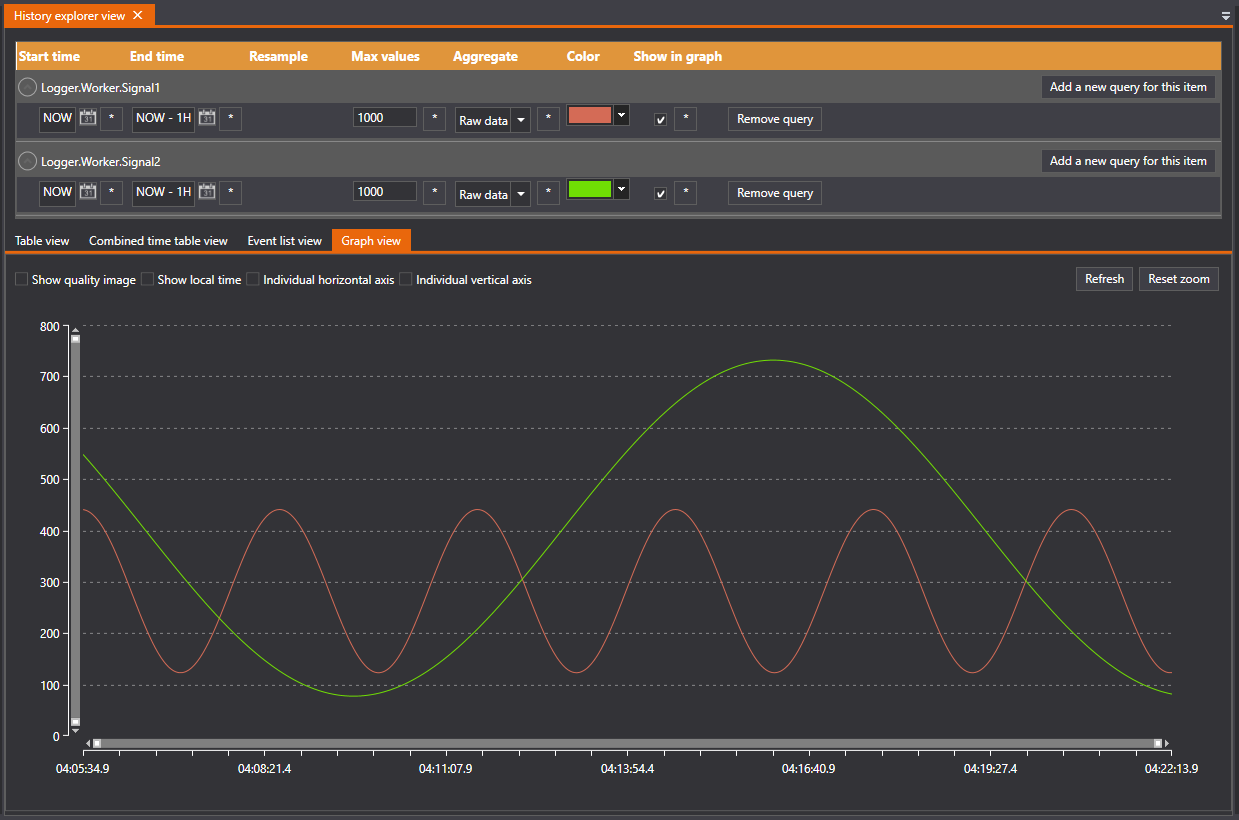Open start time calendar for Signal2
The image size is (1239, 820).
[x=88, y=192]
